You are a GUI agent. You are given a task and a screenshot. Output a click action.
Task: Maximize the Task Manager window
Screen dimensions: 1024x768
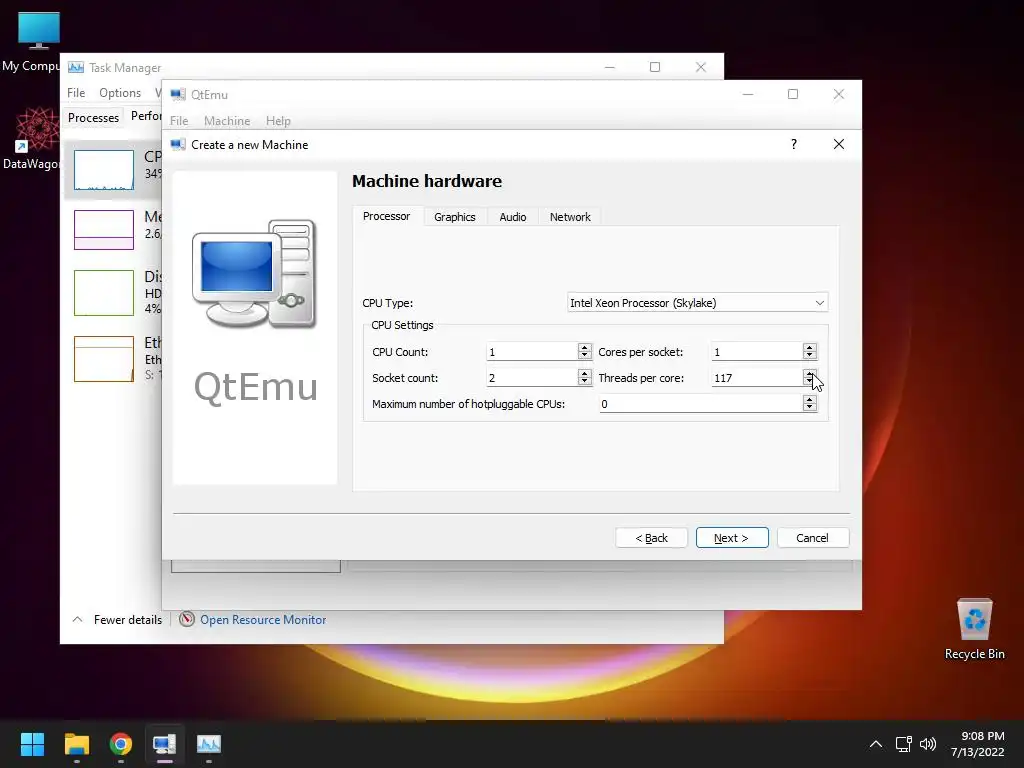655,67
